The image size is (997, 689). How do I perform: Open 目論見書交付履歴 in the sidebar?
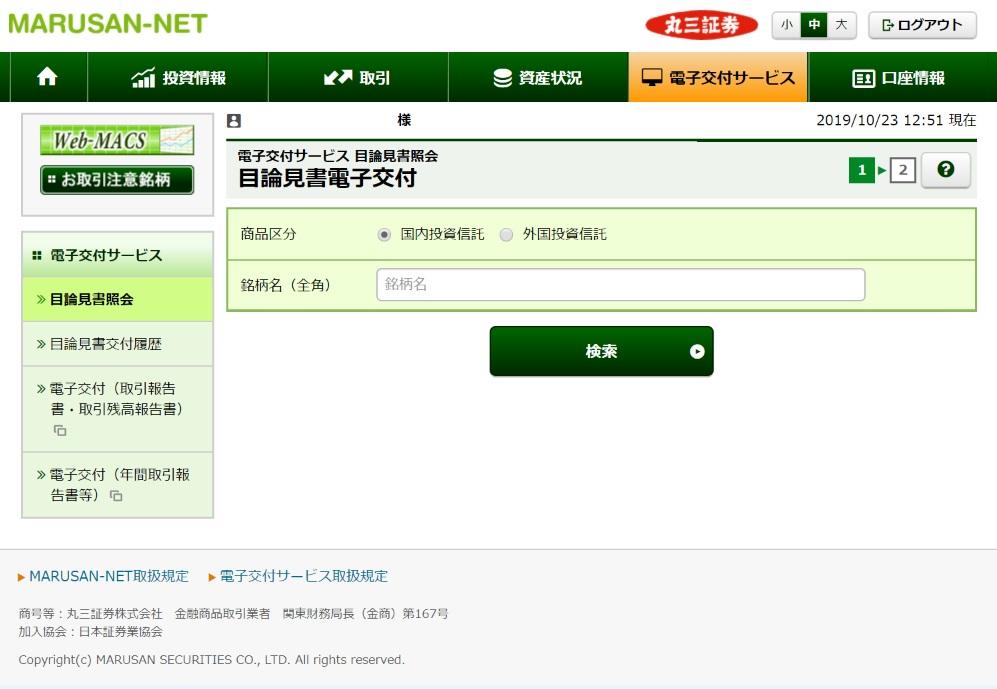(118, 344)
